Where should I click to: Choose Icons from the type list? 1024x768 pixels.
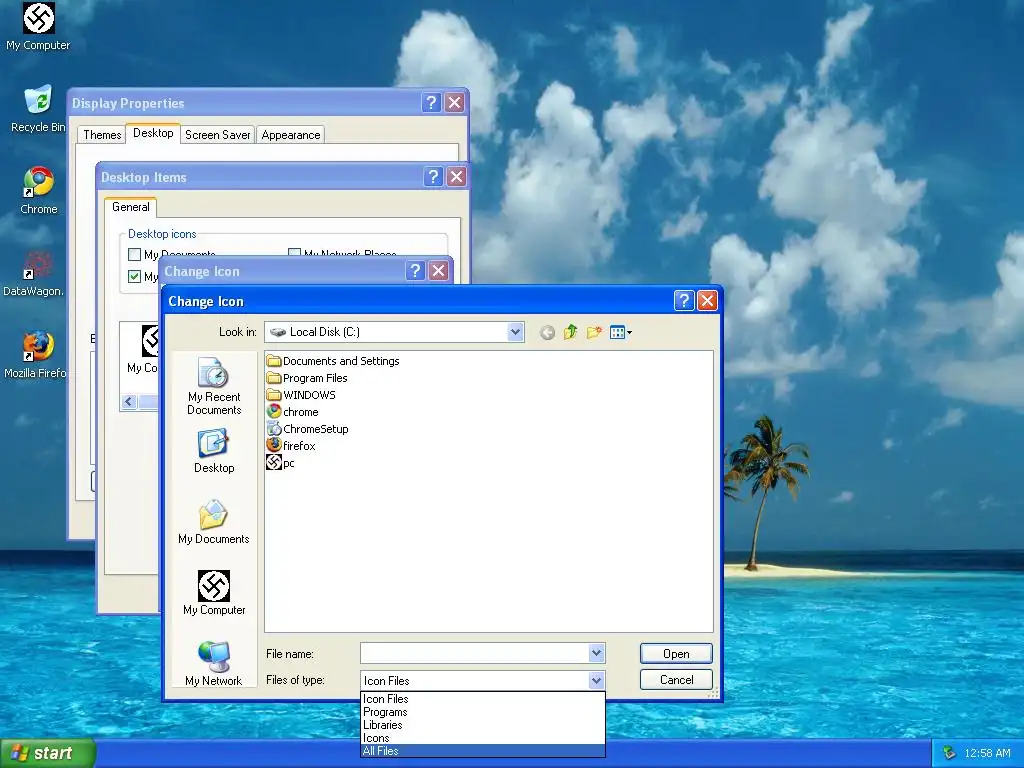483,738
